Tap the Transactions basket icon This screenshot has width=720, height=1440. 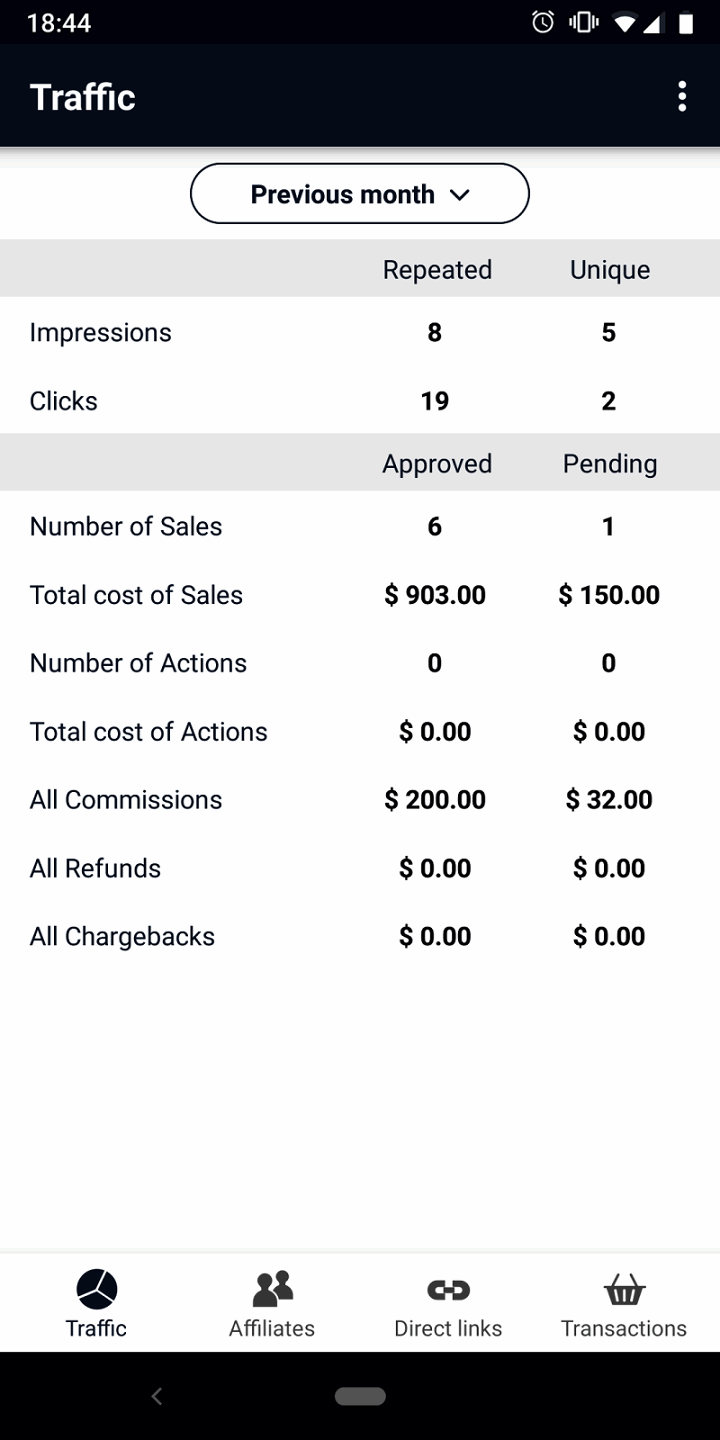point(624,1290)
